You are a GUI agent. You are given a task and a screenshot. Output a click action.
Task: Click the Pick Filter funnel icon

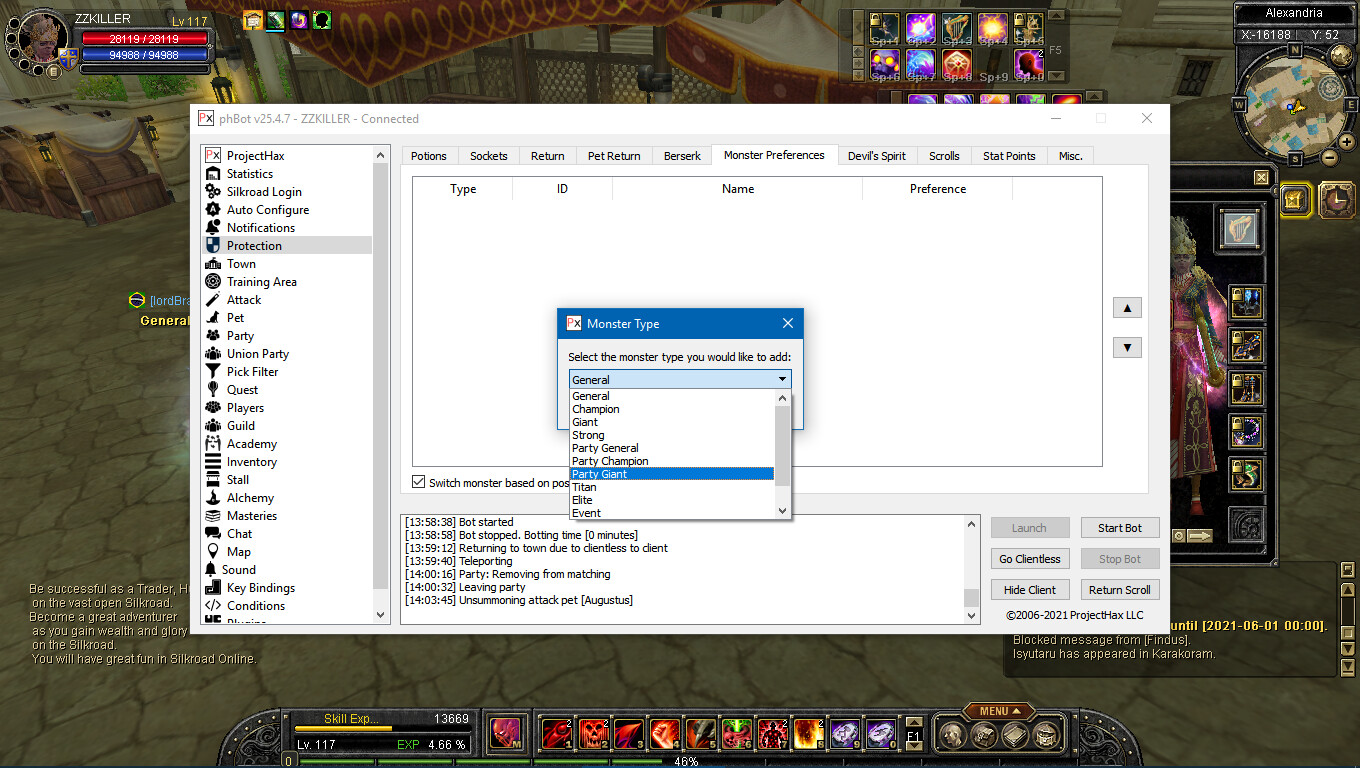point(212,372)
